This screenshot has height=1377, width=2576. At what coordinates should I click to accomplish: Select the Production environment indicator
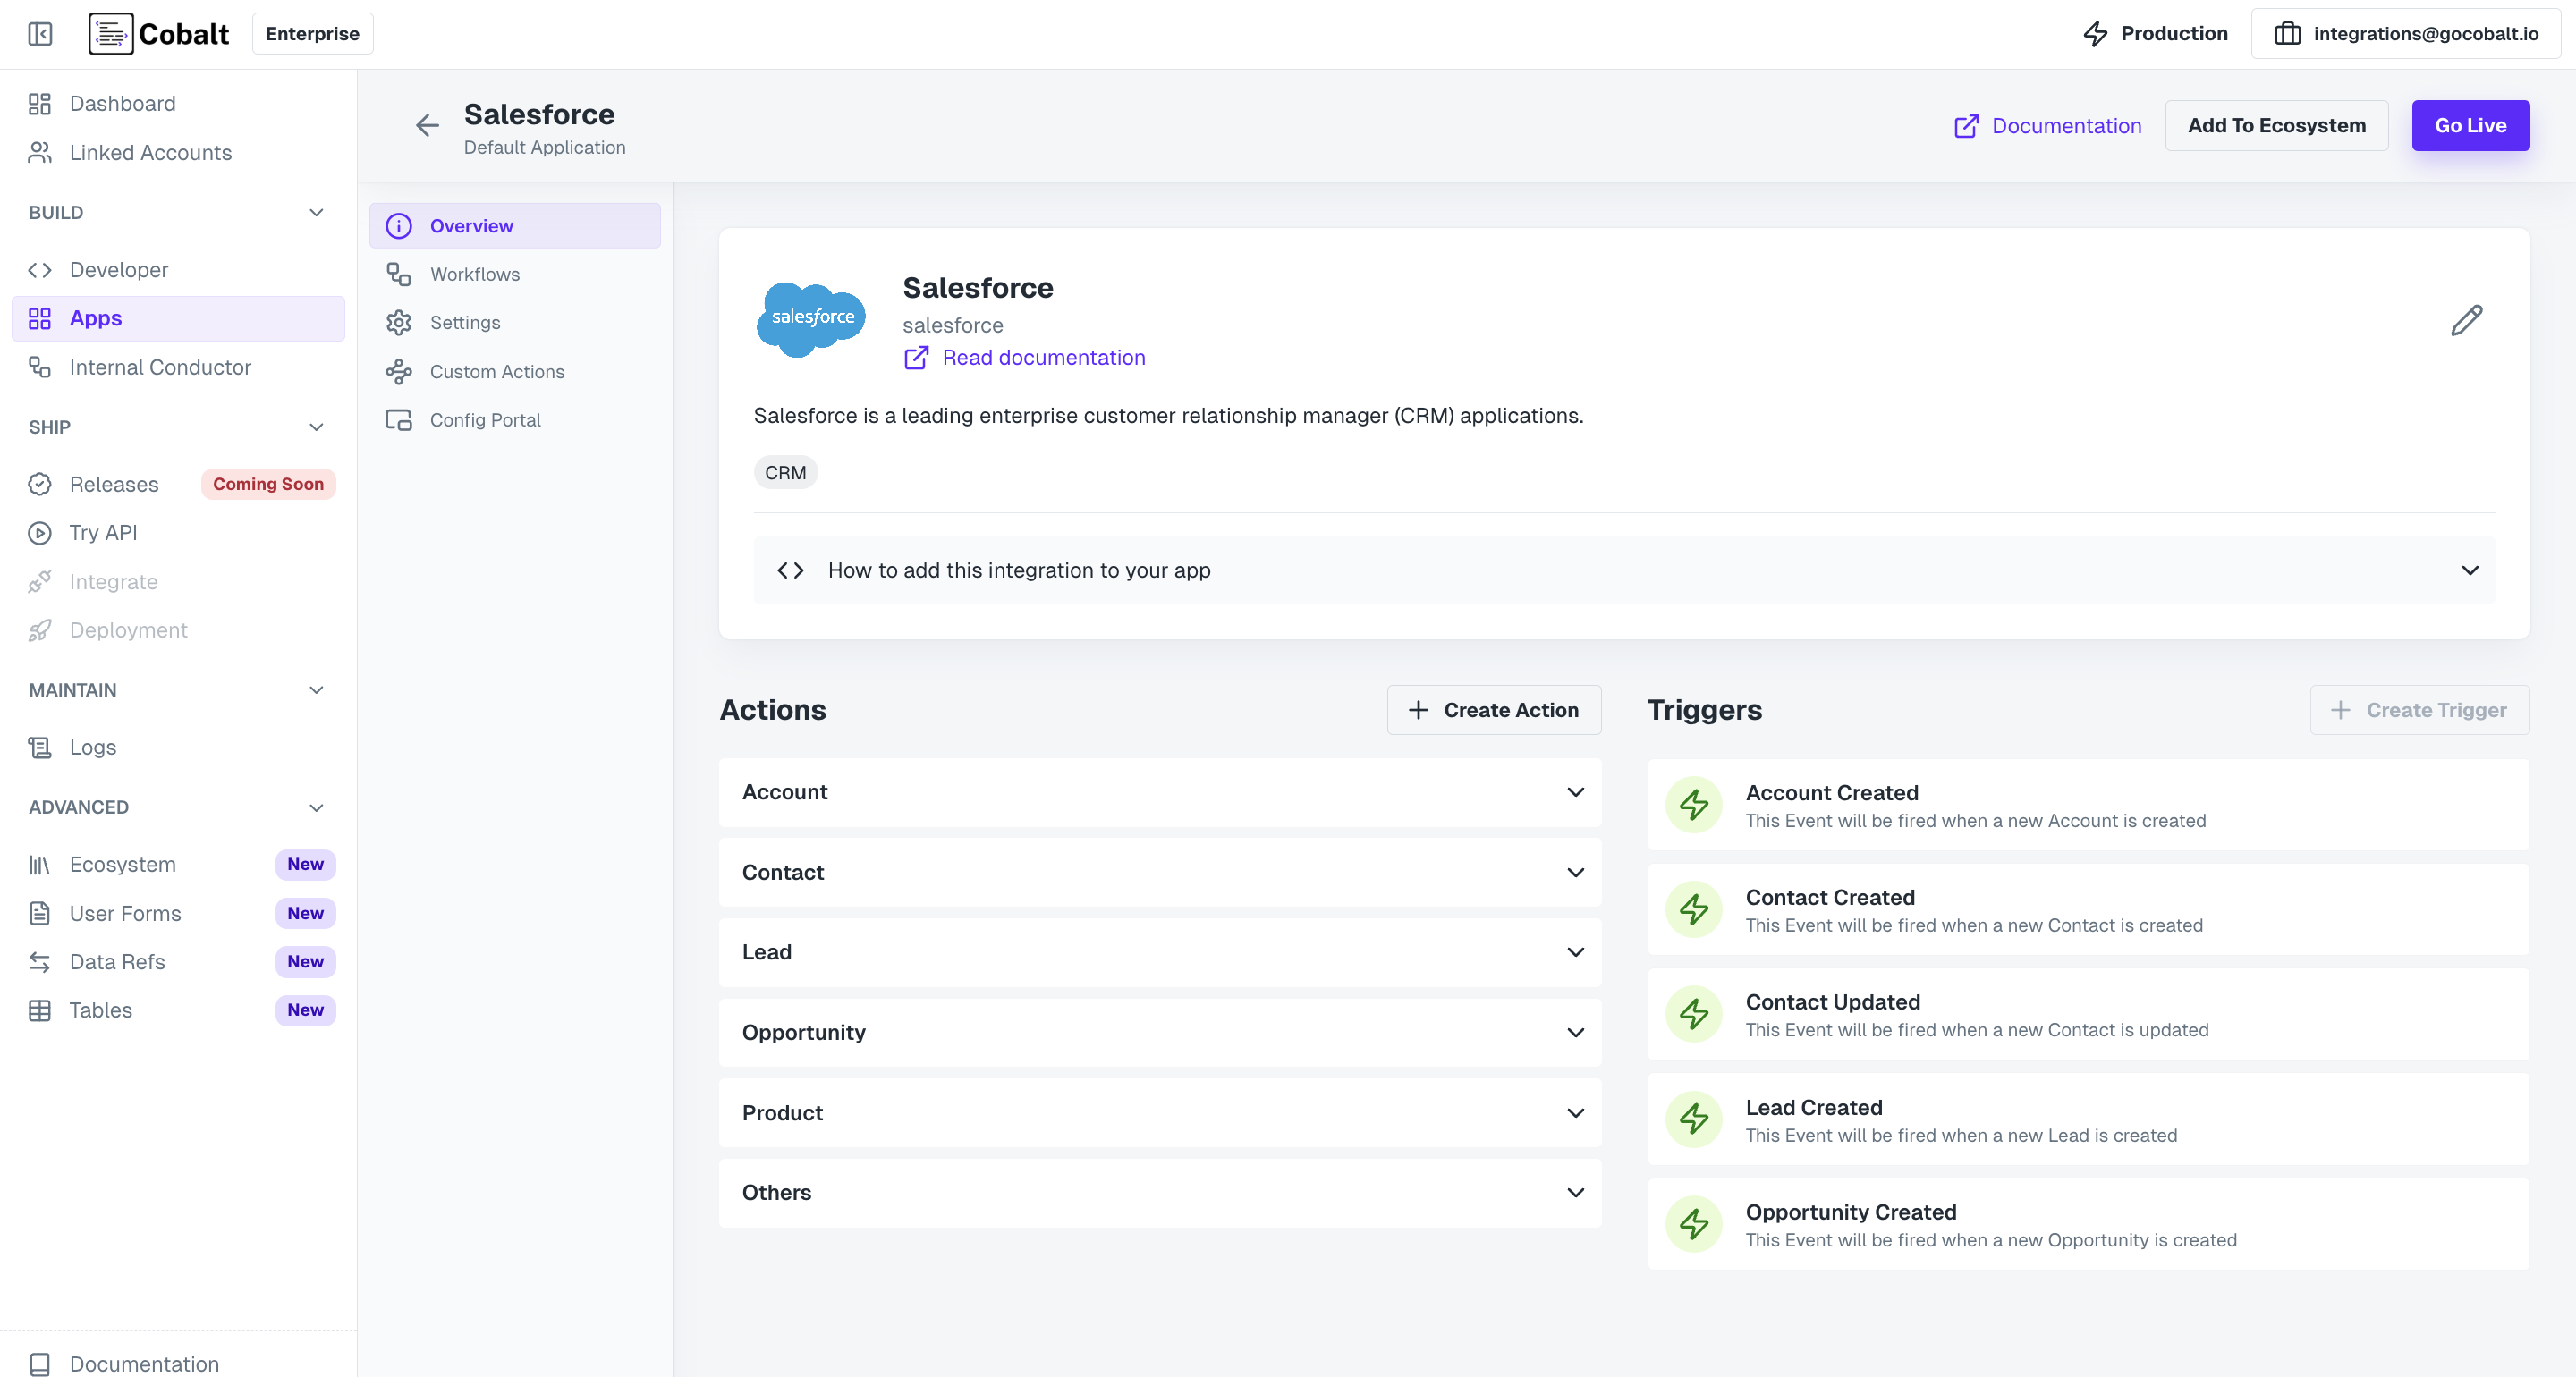click(x=2155, y=33)
